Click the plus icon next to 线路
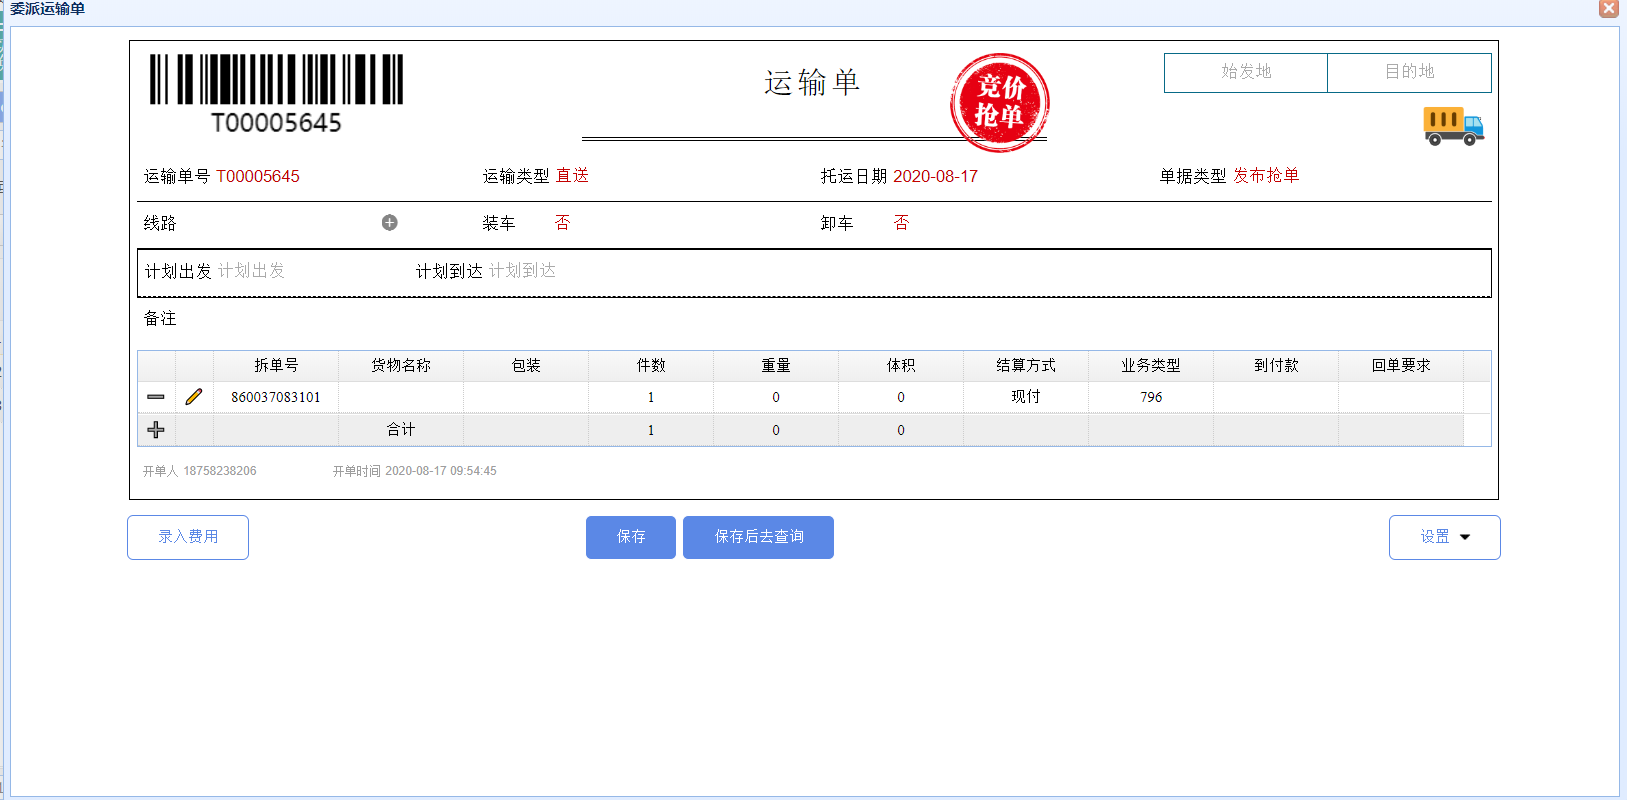The image size is (1627, 800). [x=390, y=223]
